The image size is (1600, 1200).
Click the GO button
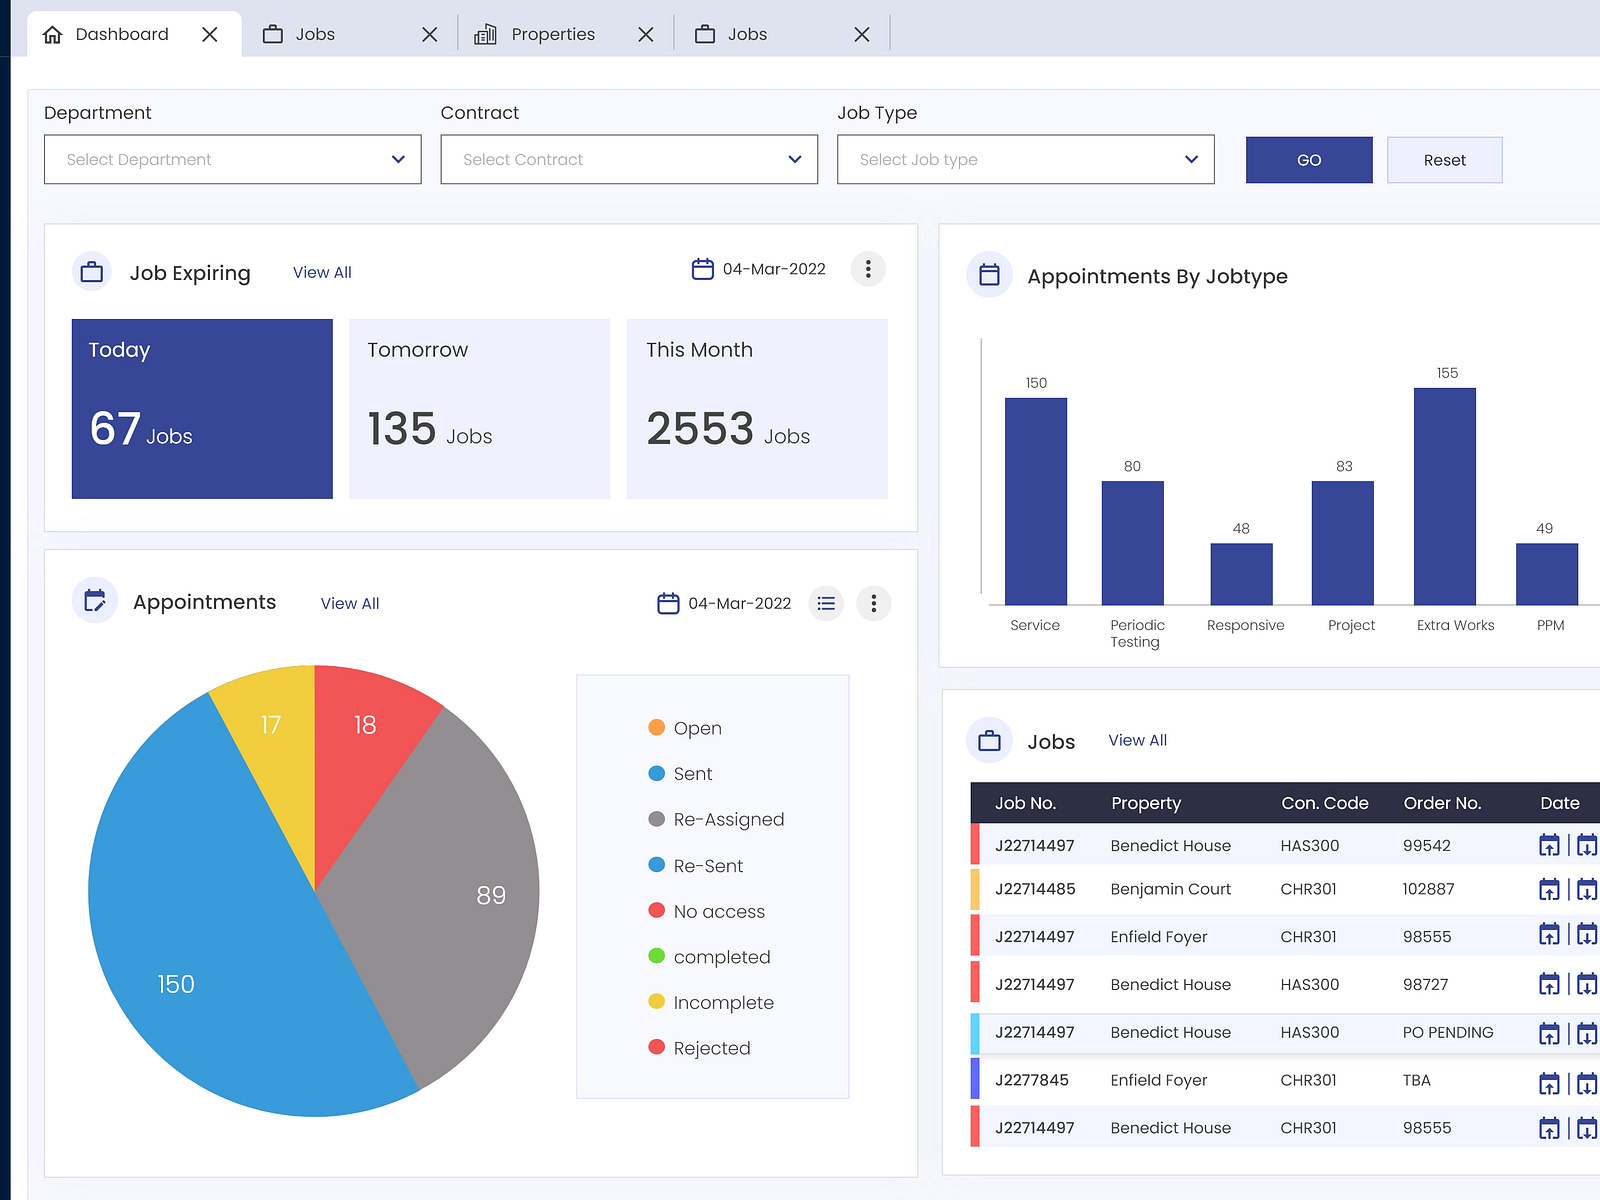[x=1308, y=159]
